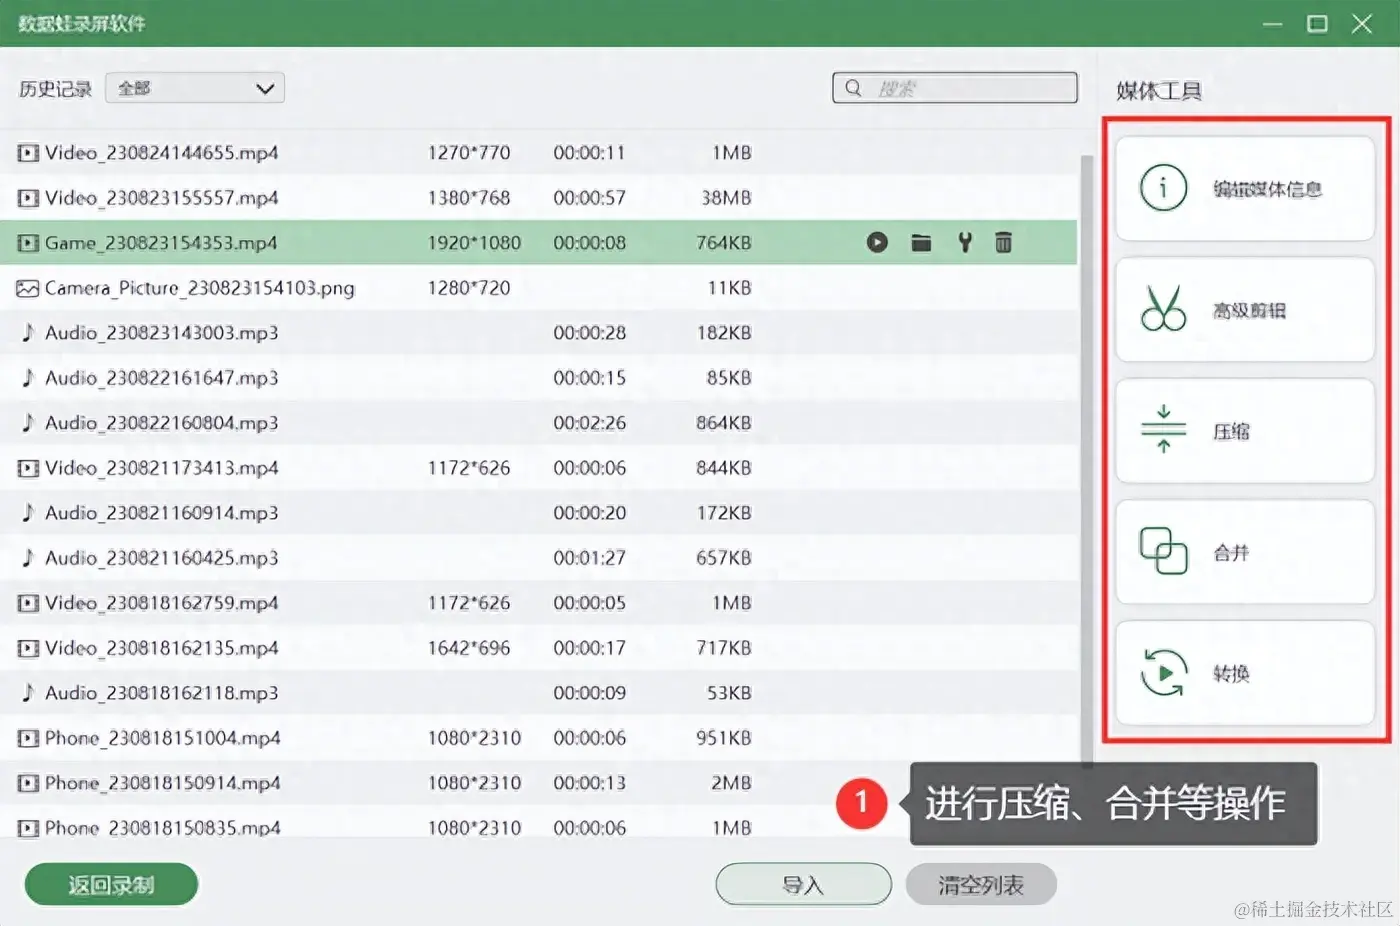Click video icon of Video_230824144655.mp4
This screenshot has height=926, width=1400.
click(x=28, y=153)
